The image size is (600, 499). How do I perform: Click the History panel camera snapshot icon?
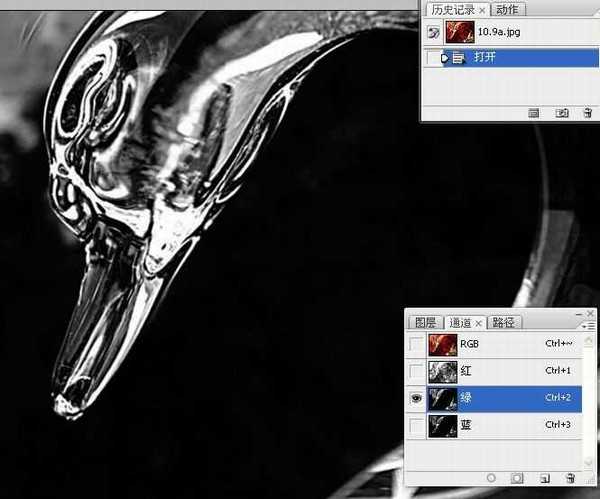(x=562, y=113)
